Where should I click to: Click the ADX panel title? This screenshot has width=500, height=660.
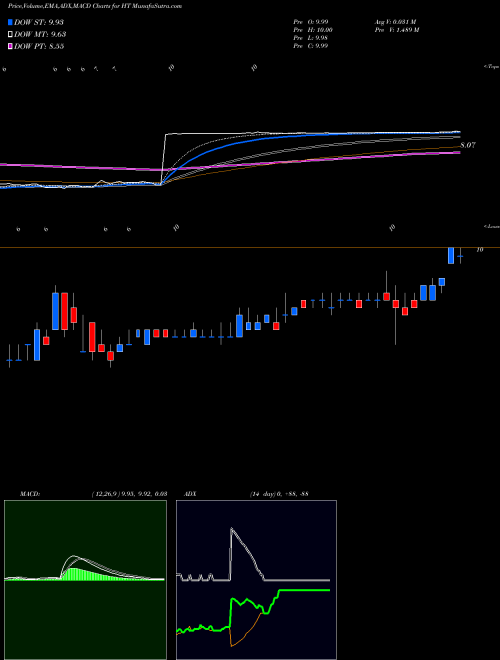191,494
